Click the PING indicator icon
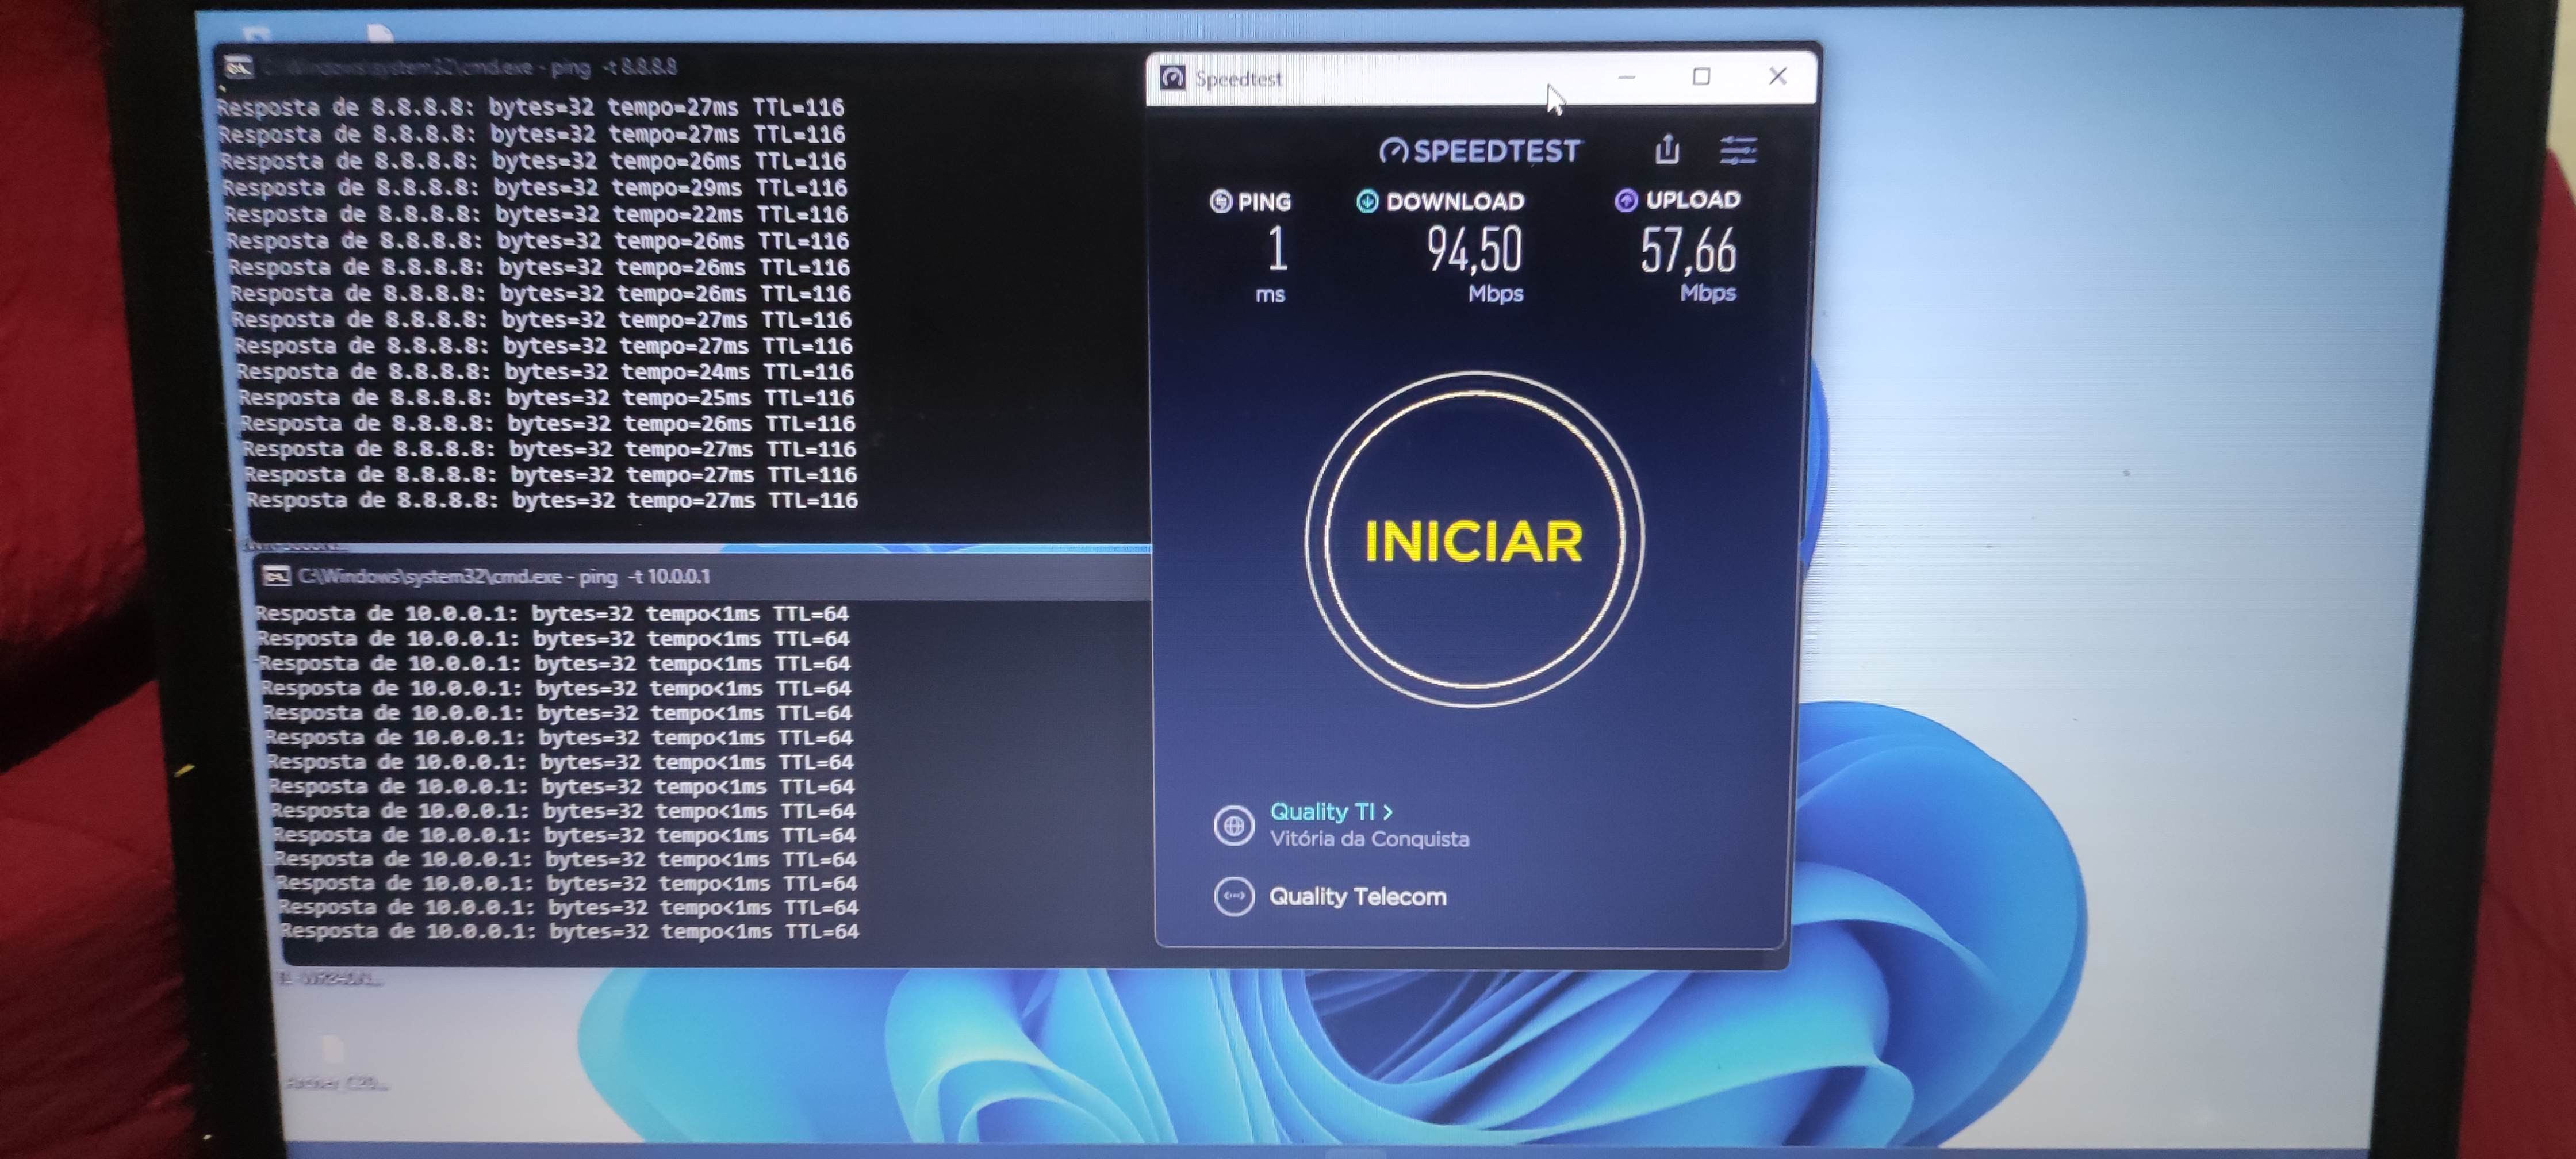This screenshot has width=2576, height=1159. 1220,201
